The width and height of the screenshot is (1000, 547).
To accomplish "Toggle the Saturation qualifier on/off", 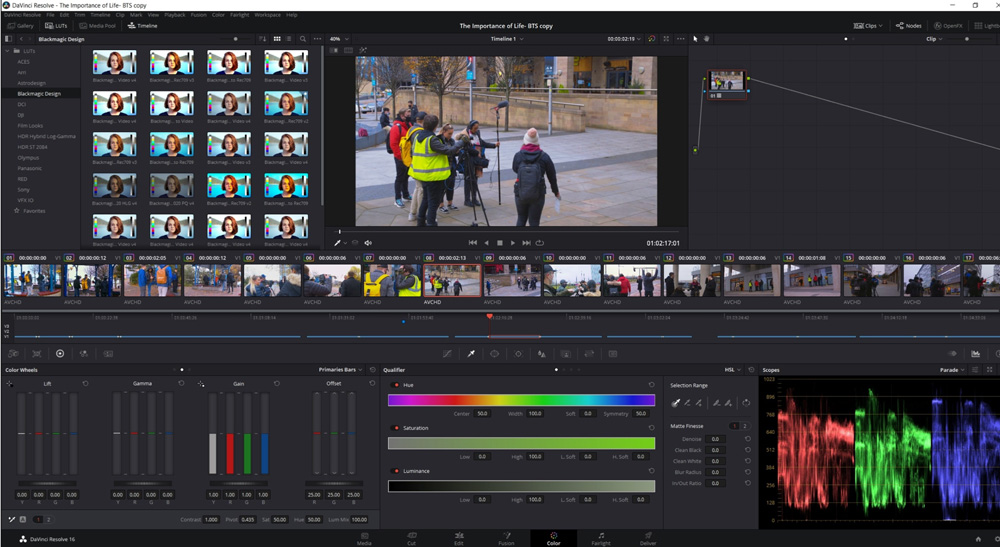I will [x=396, y=428].
